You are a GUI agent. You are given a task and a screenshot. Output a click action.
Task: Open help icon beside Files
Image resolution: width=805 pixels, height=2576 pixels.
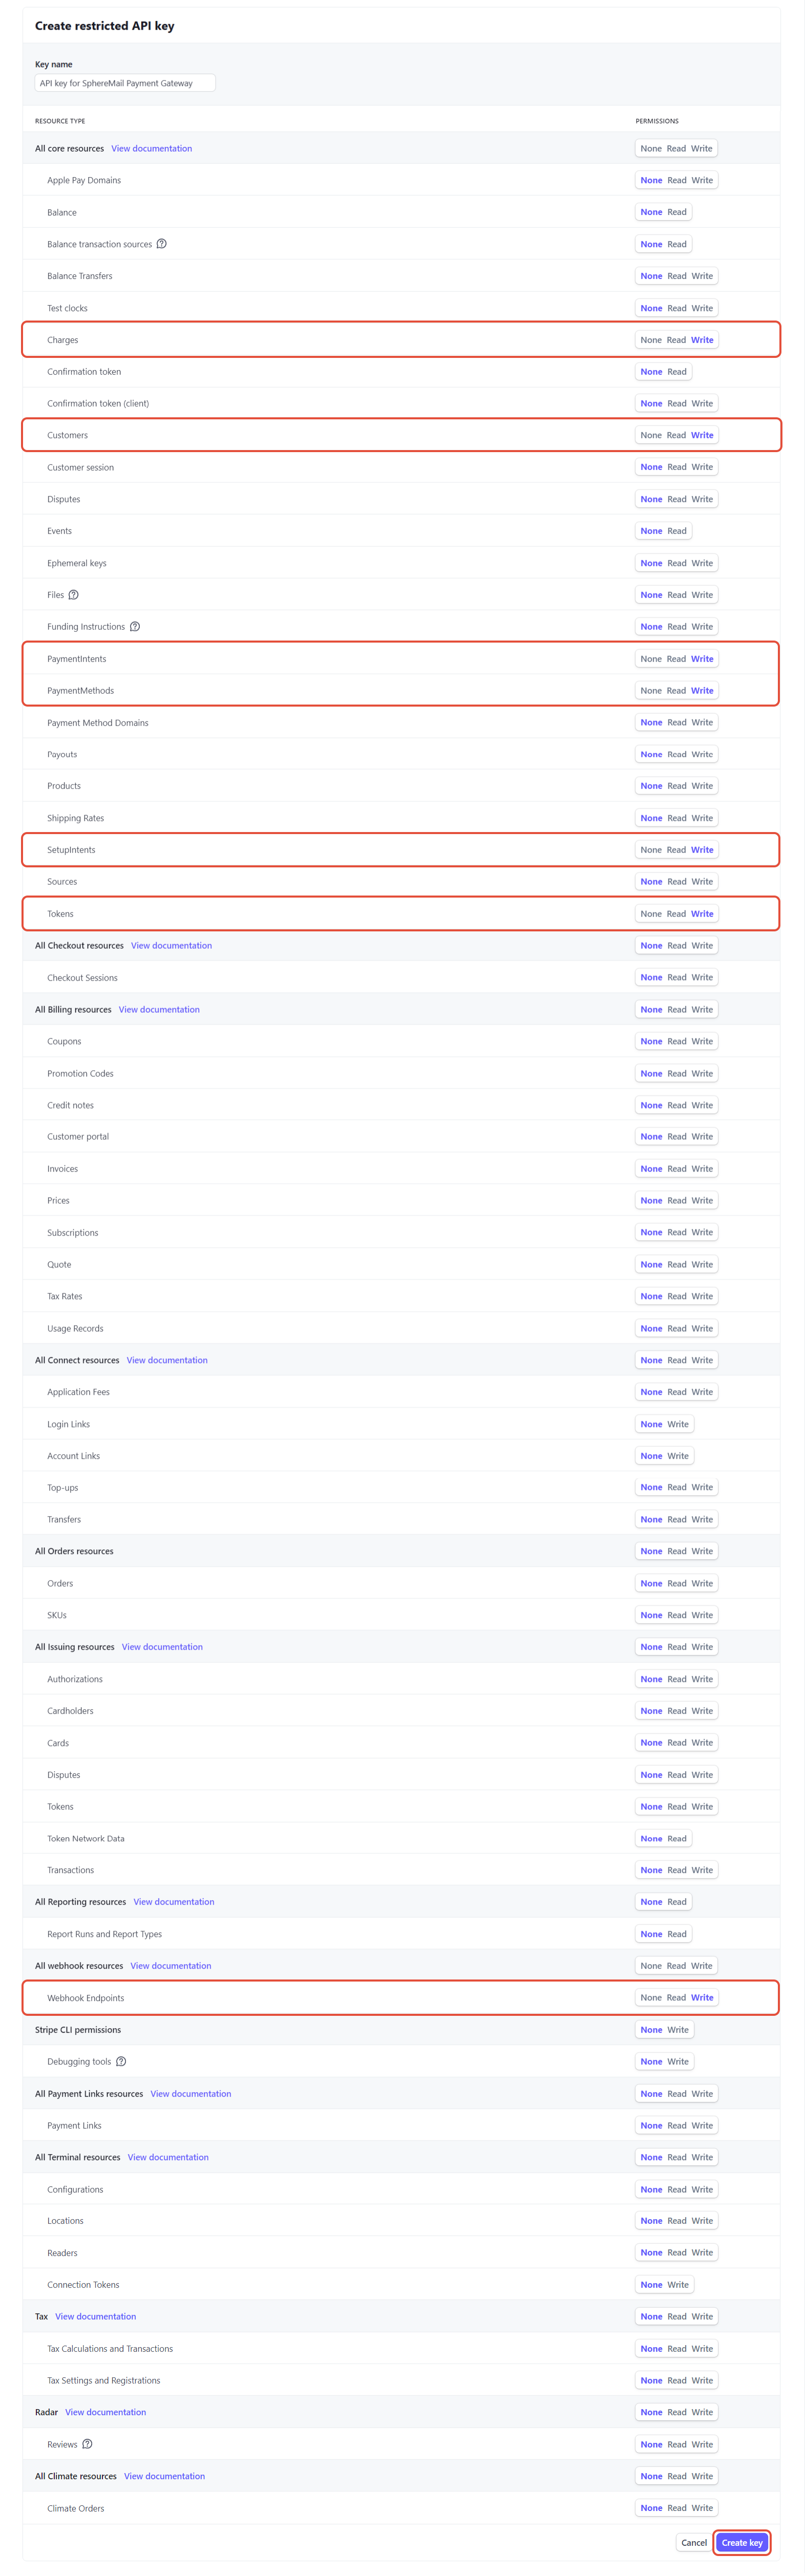pos(73,595)
